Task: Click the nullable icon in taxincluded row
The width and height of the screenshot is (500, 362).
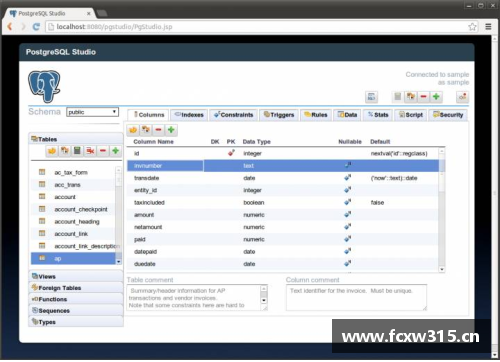Action: pos(348,202)
